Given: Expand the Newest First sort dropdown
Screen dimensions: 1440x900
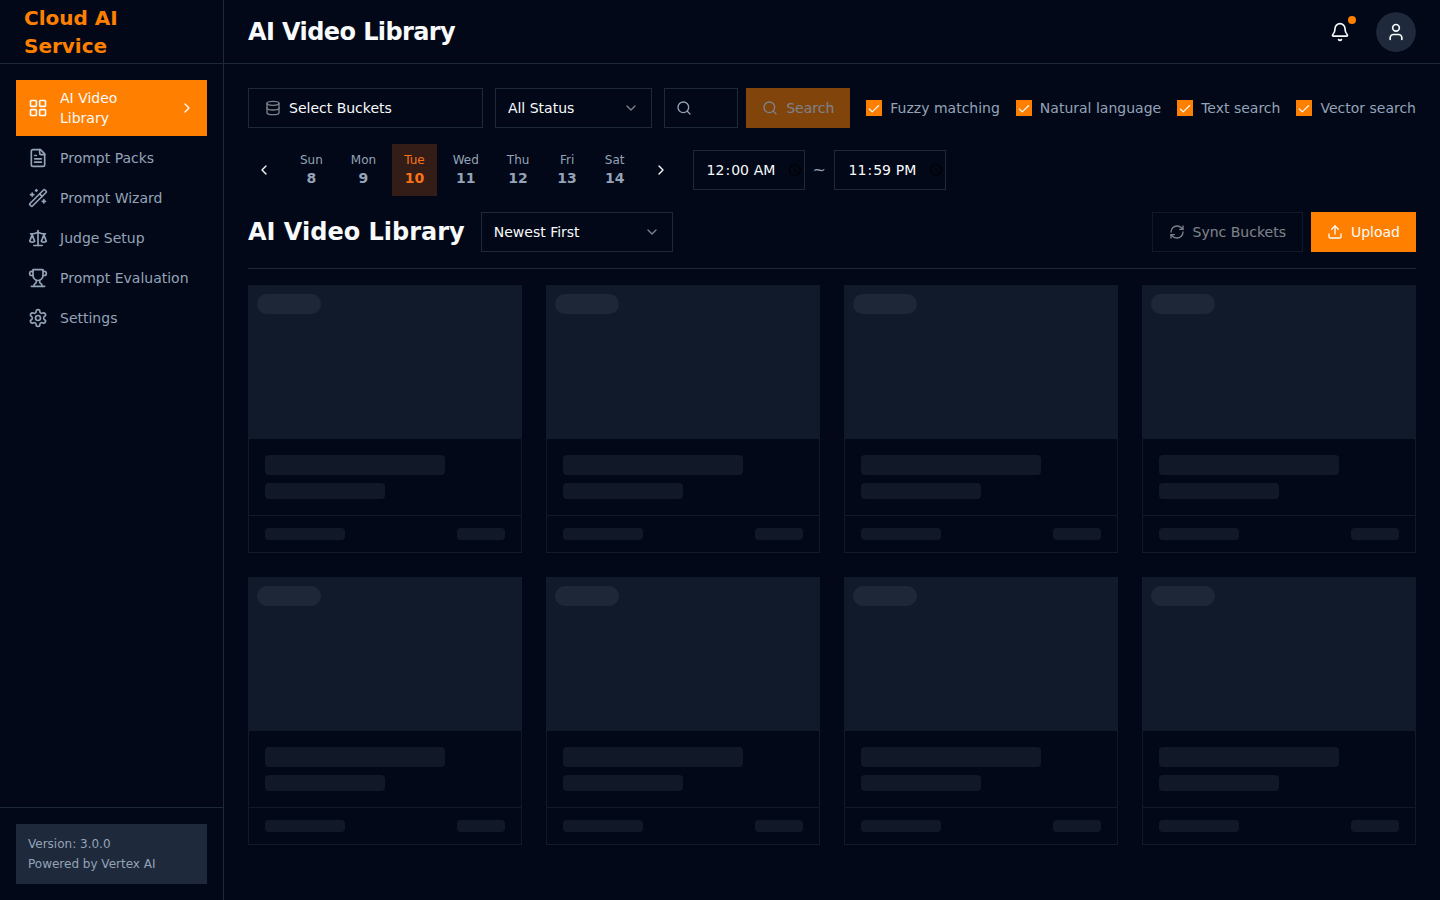Looking at the screenshot, I should coord(576,232).
